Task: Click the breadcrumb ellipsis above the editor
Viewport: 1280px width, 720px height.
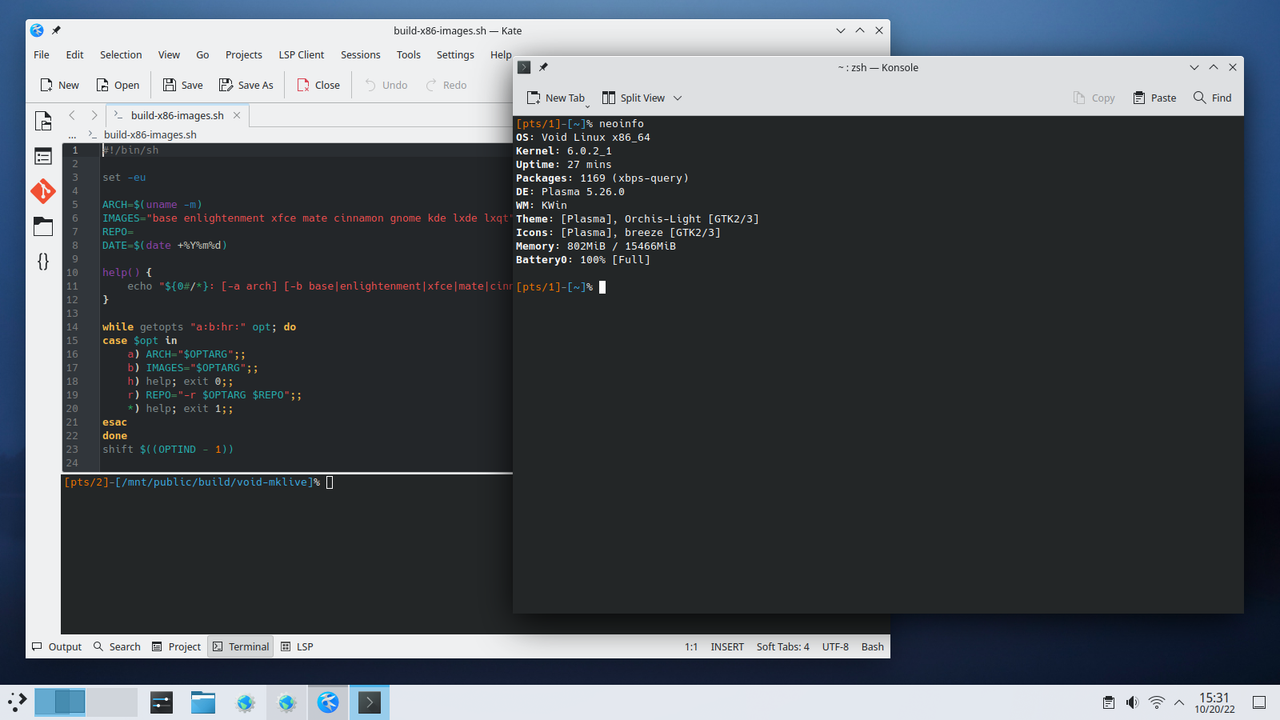Action: (72, 134)
